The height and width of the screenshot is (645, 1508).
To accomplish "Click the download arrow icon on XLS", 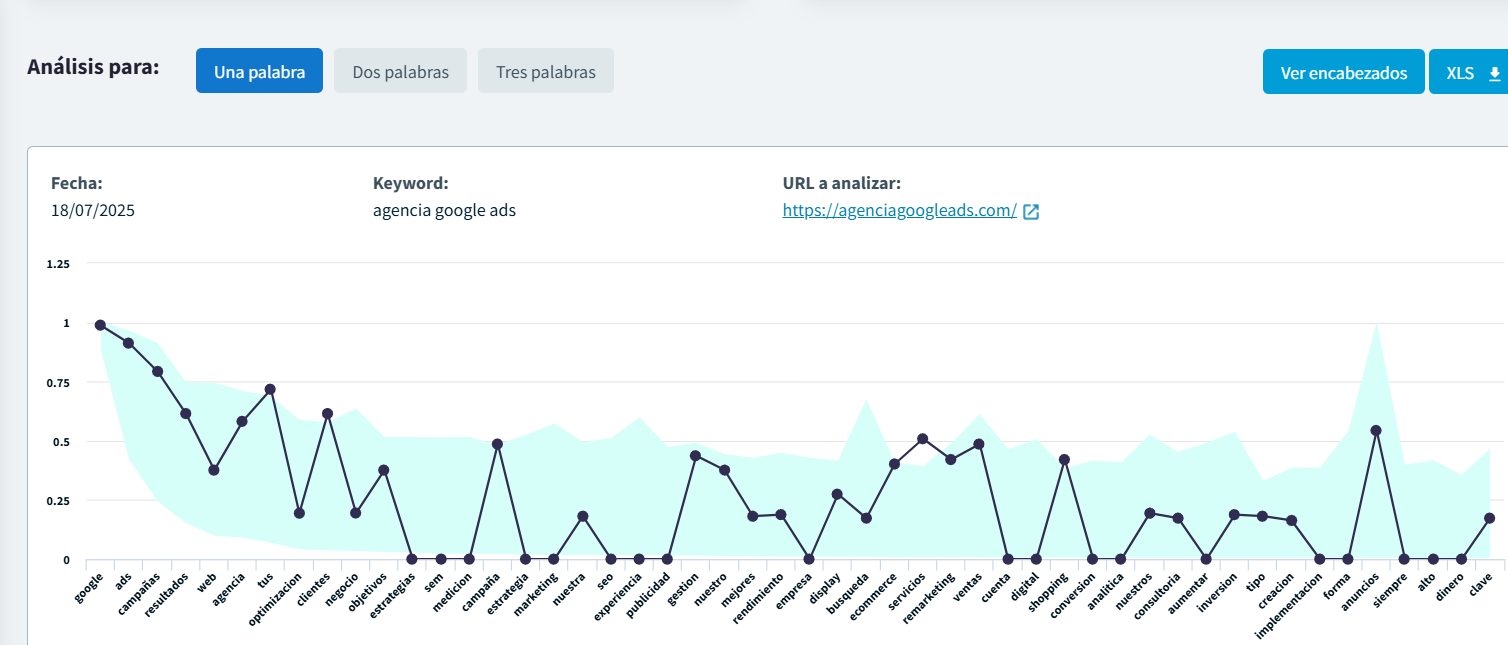I will (x=1495, y=73).
